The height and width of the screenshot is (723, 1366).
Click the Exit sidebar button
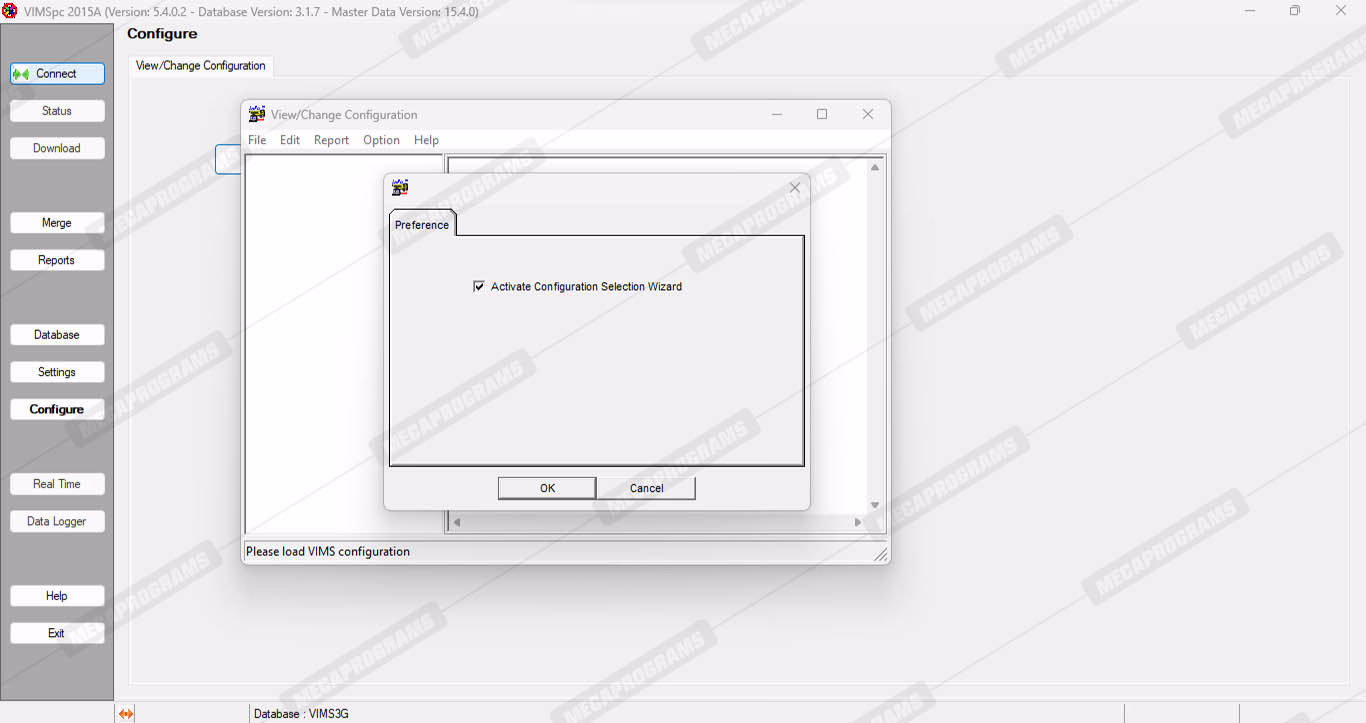click(x=57, y=633)
